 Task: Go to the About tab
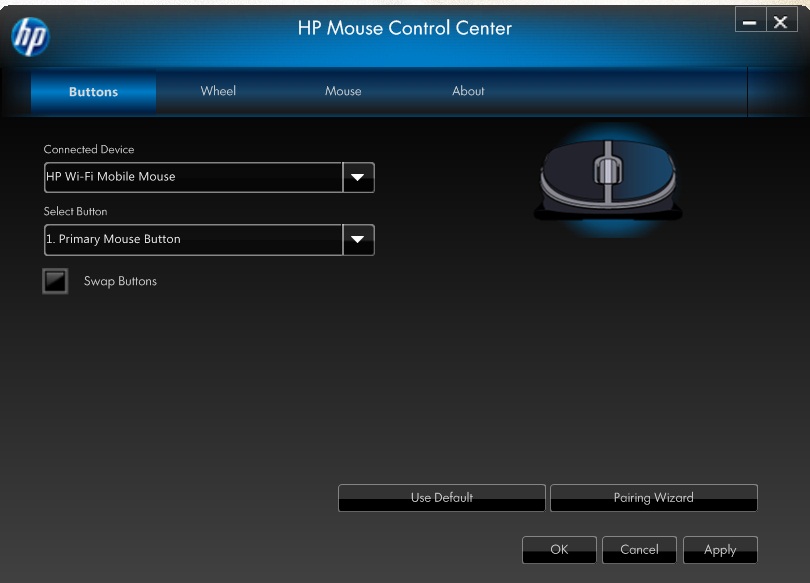pyautogui.click(x=468, y=91)
